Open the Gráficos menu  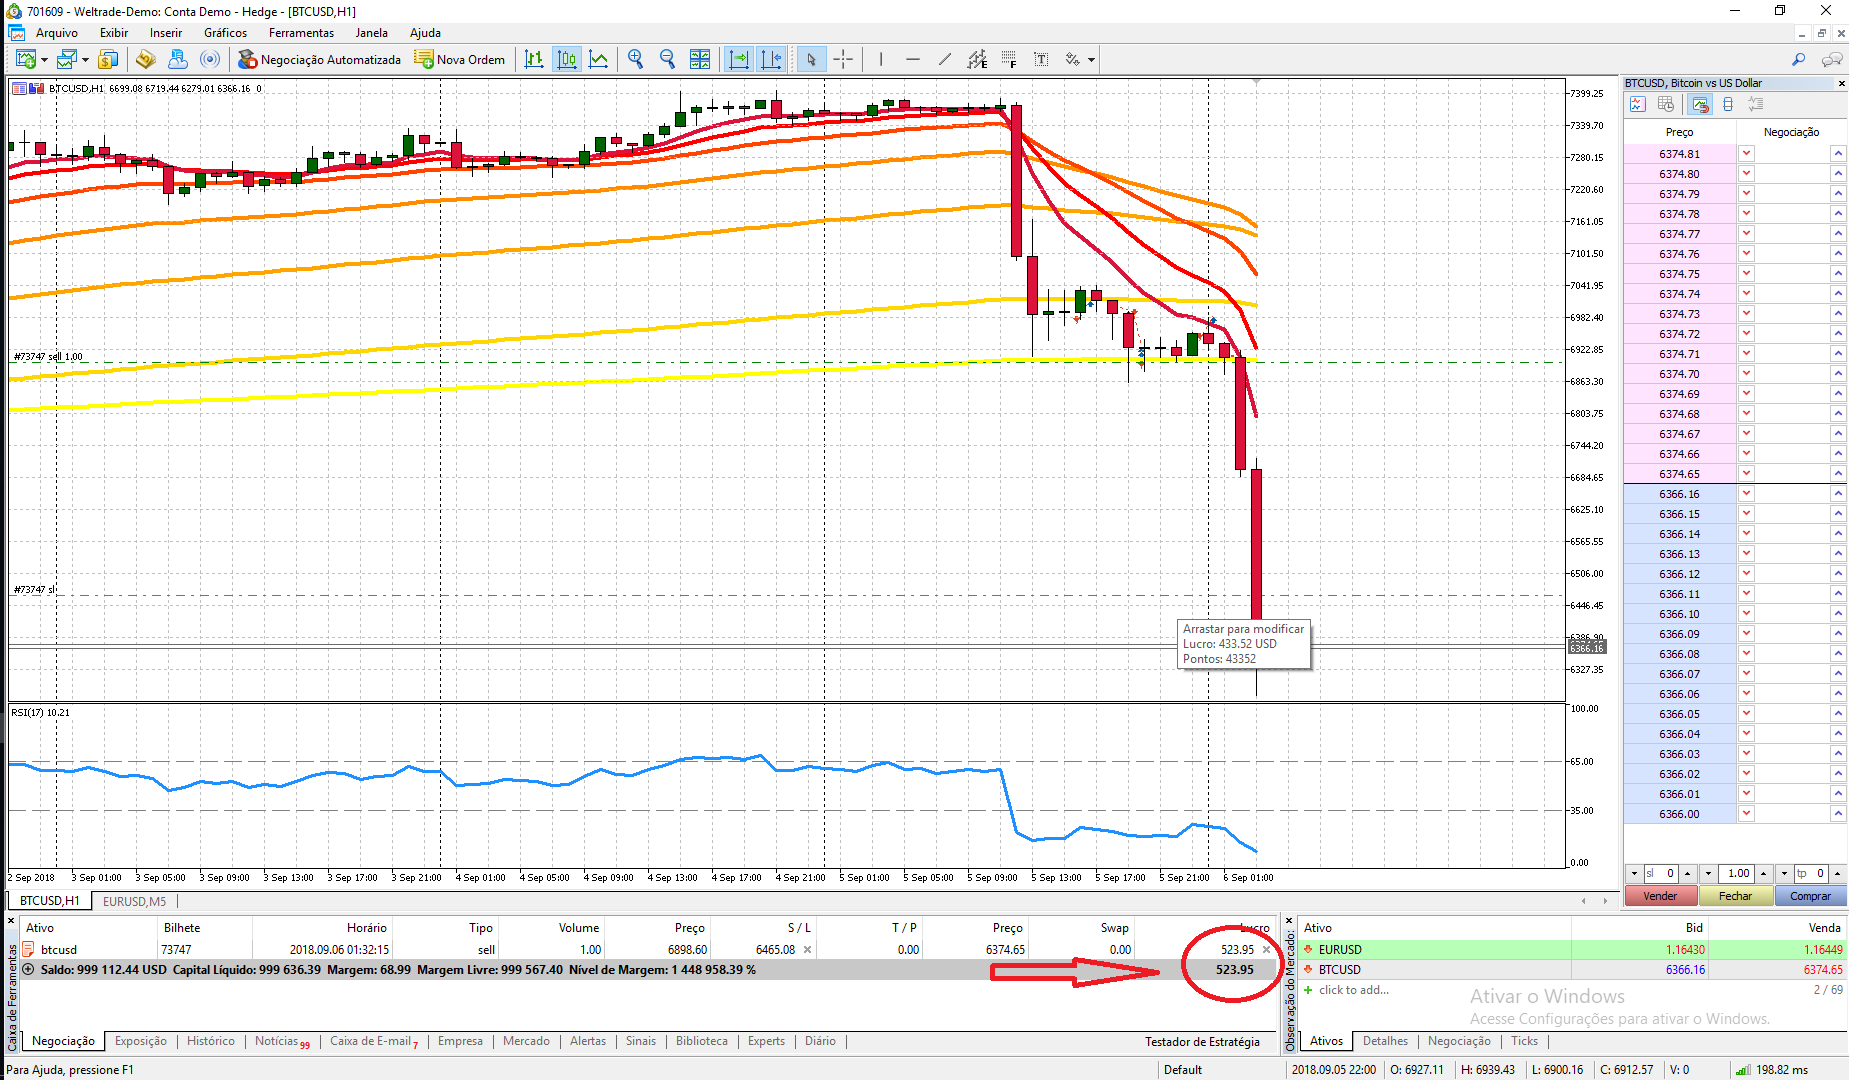226,33
